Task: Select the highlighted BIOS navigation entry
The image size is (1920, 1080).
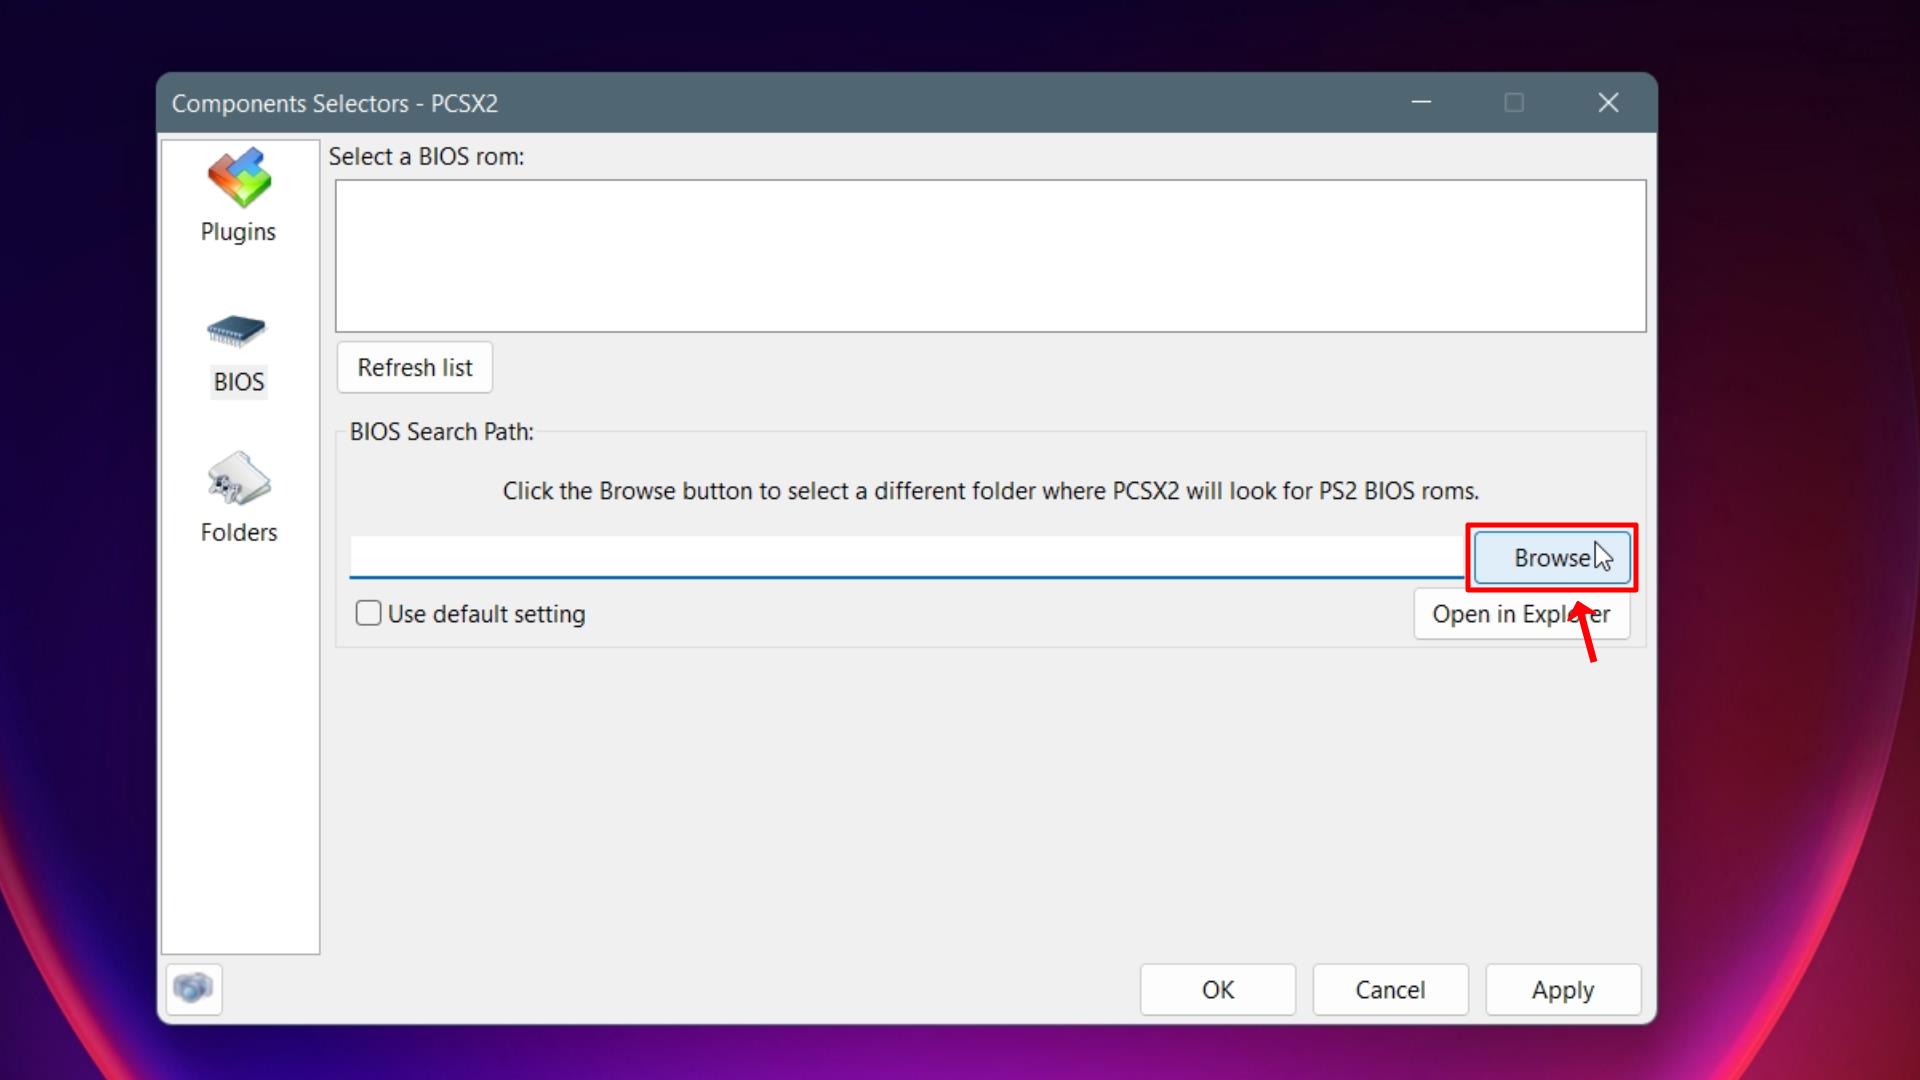Action: click(x=237, y=355)
